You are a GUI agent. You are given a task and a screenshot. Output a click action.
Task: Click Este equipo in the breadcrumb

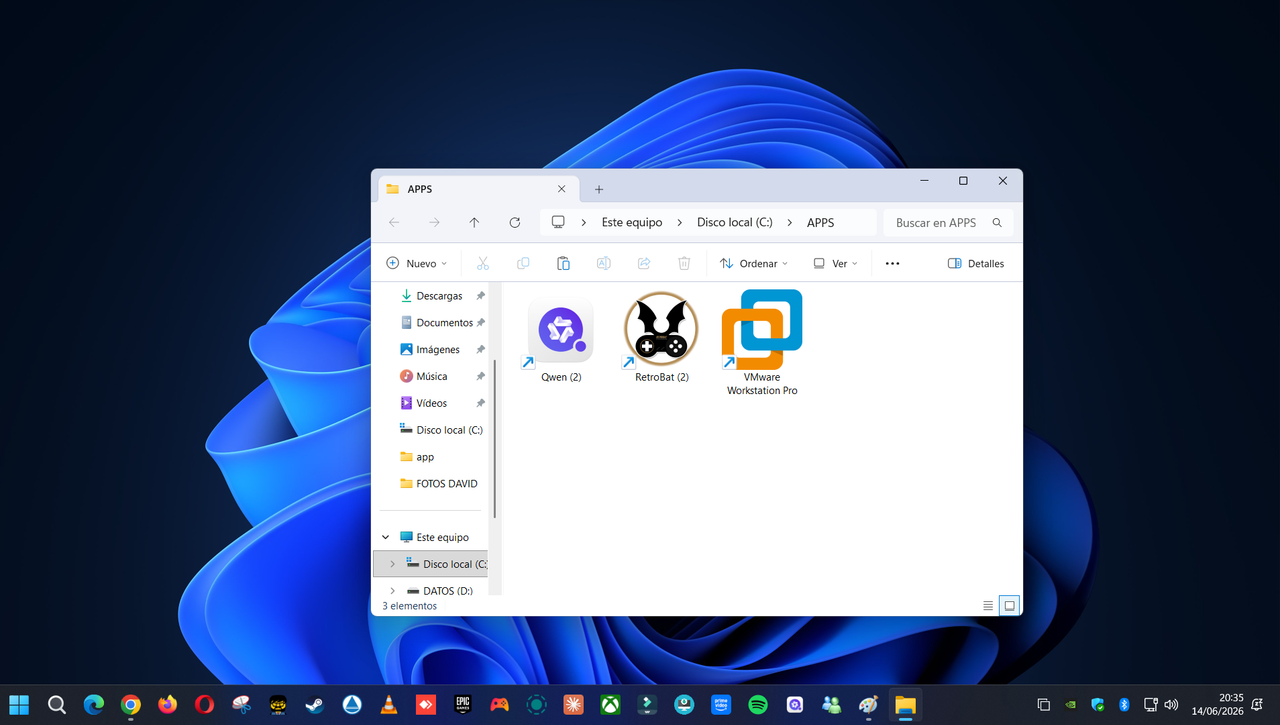point(632,222)
